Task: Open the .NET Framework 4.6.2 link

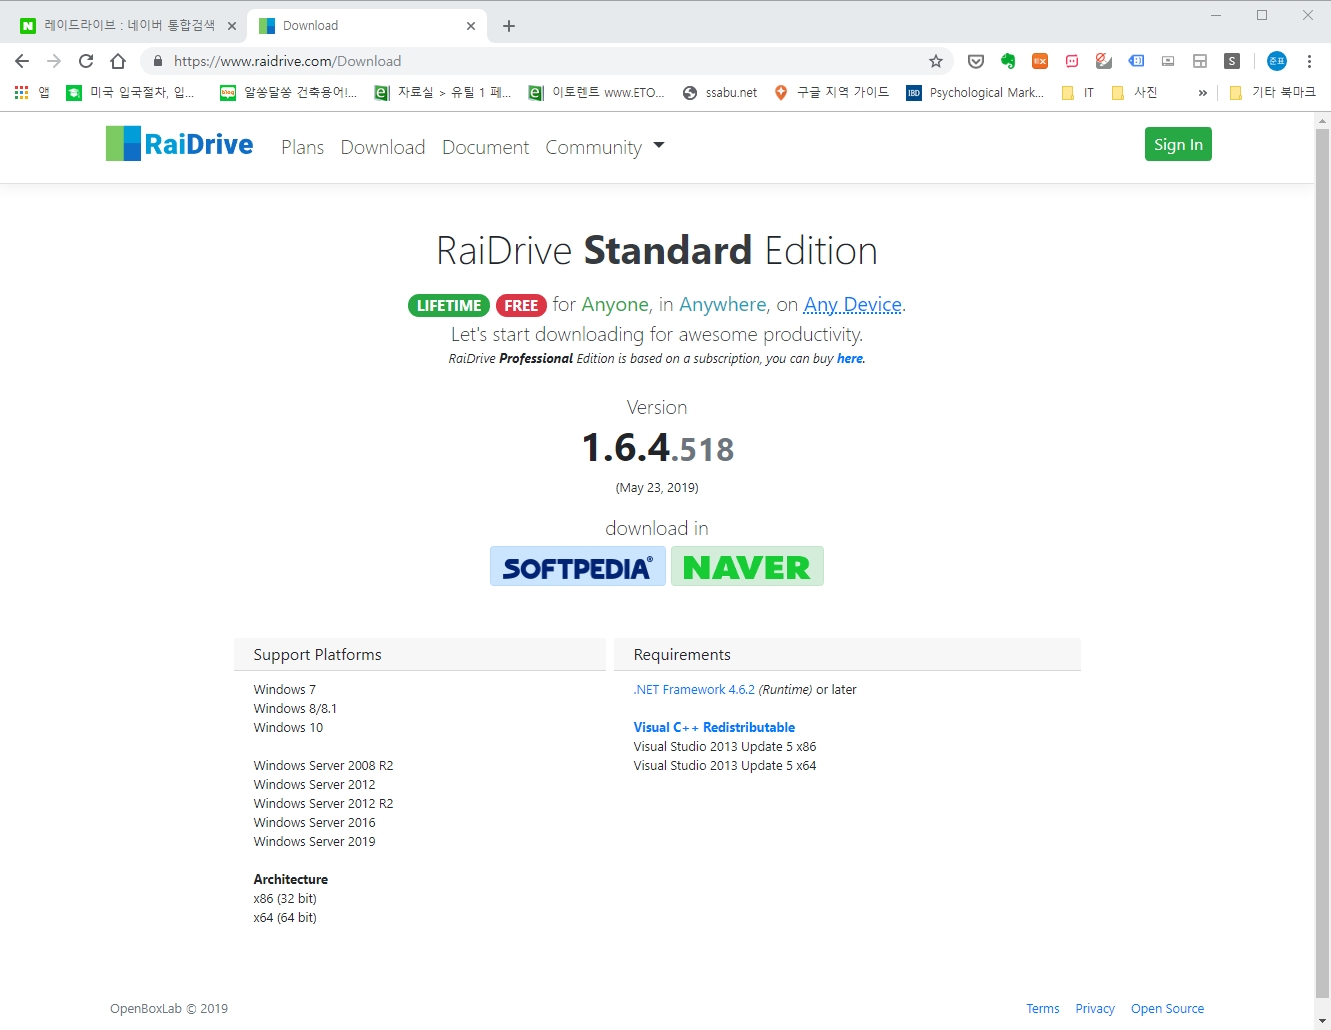Action: tap(694, 690)
